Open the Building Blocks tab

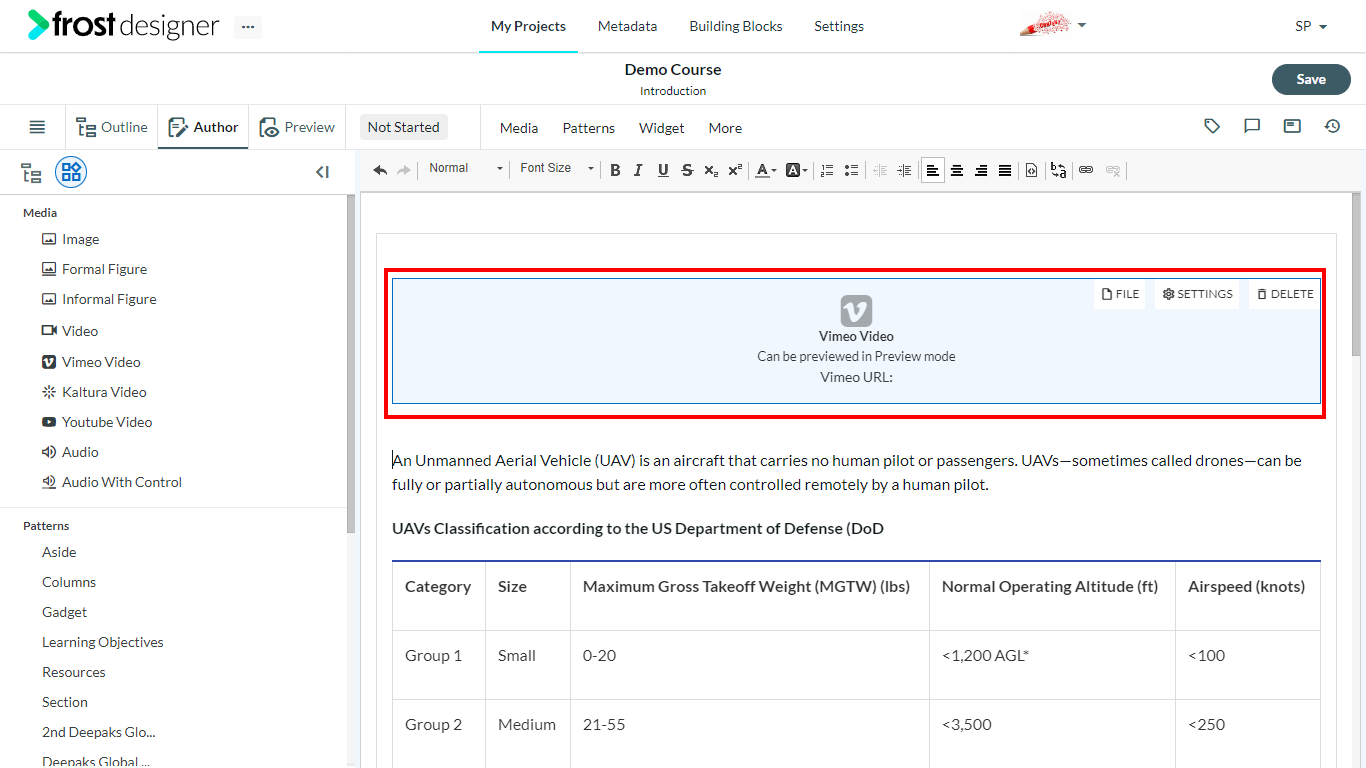736,26
